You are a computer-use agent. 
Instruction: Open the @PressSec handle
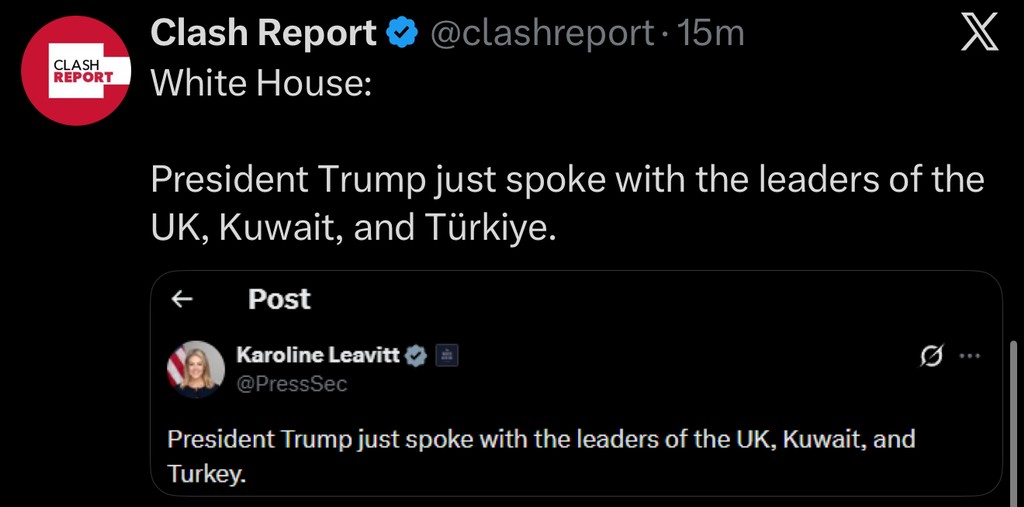[x=292, y=384]
